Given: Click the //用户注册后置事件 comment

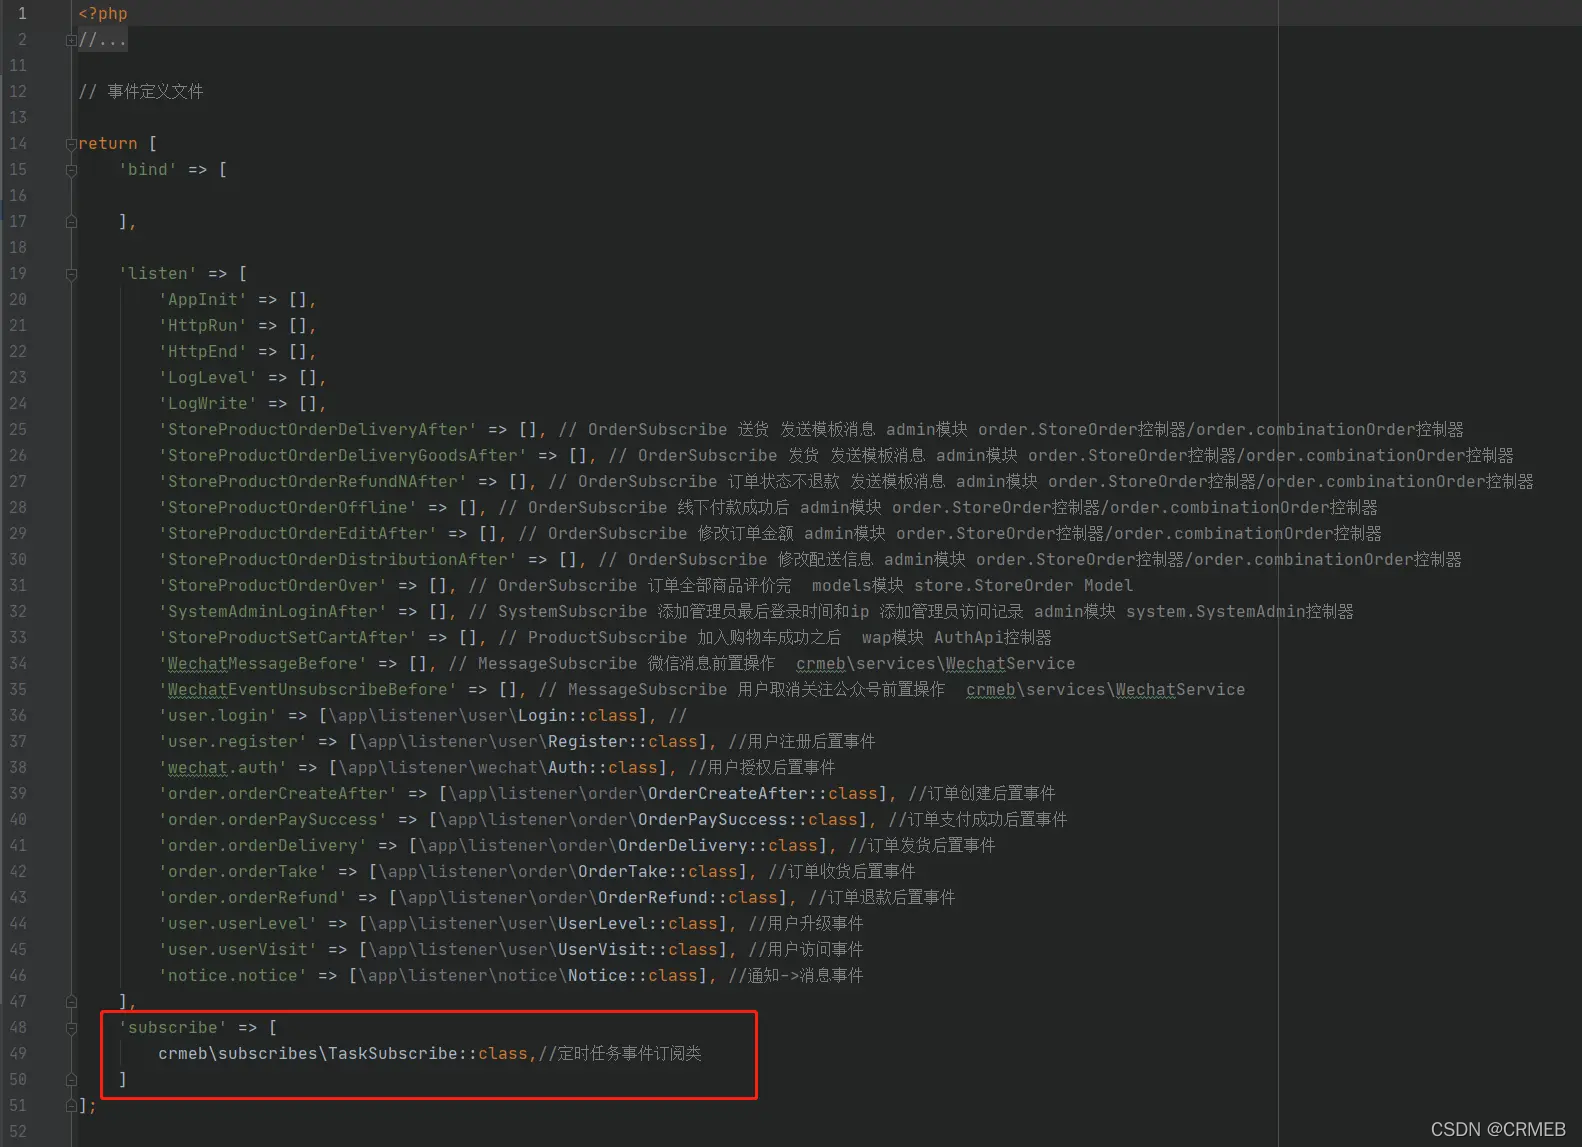Looking at the screenshot, I should (x=802, y=742).
